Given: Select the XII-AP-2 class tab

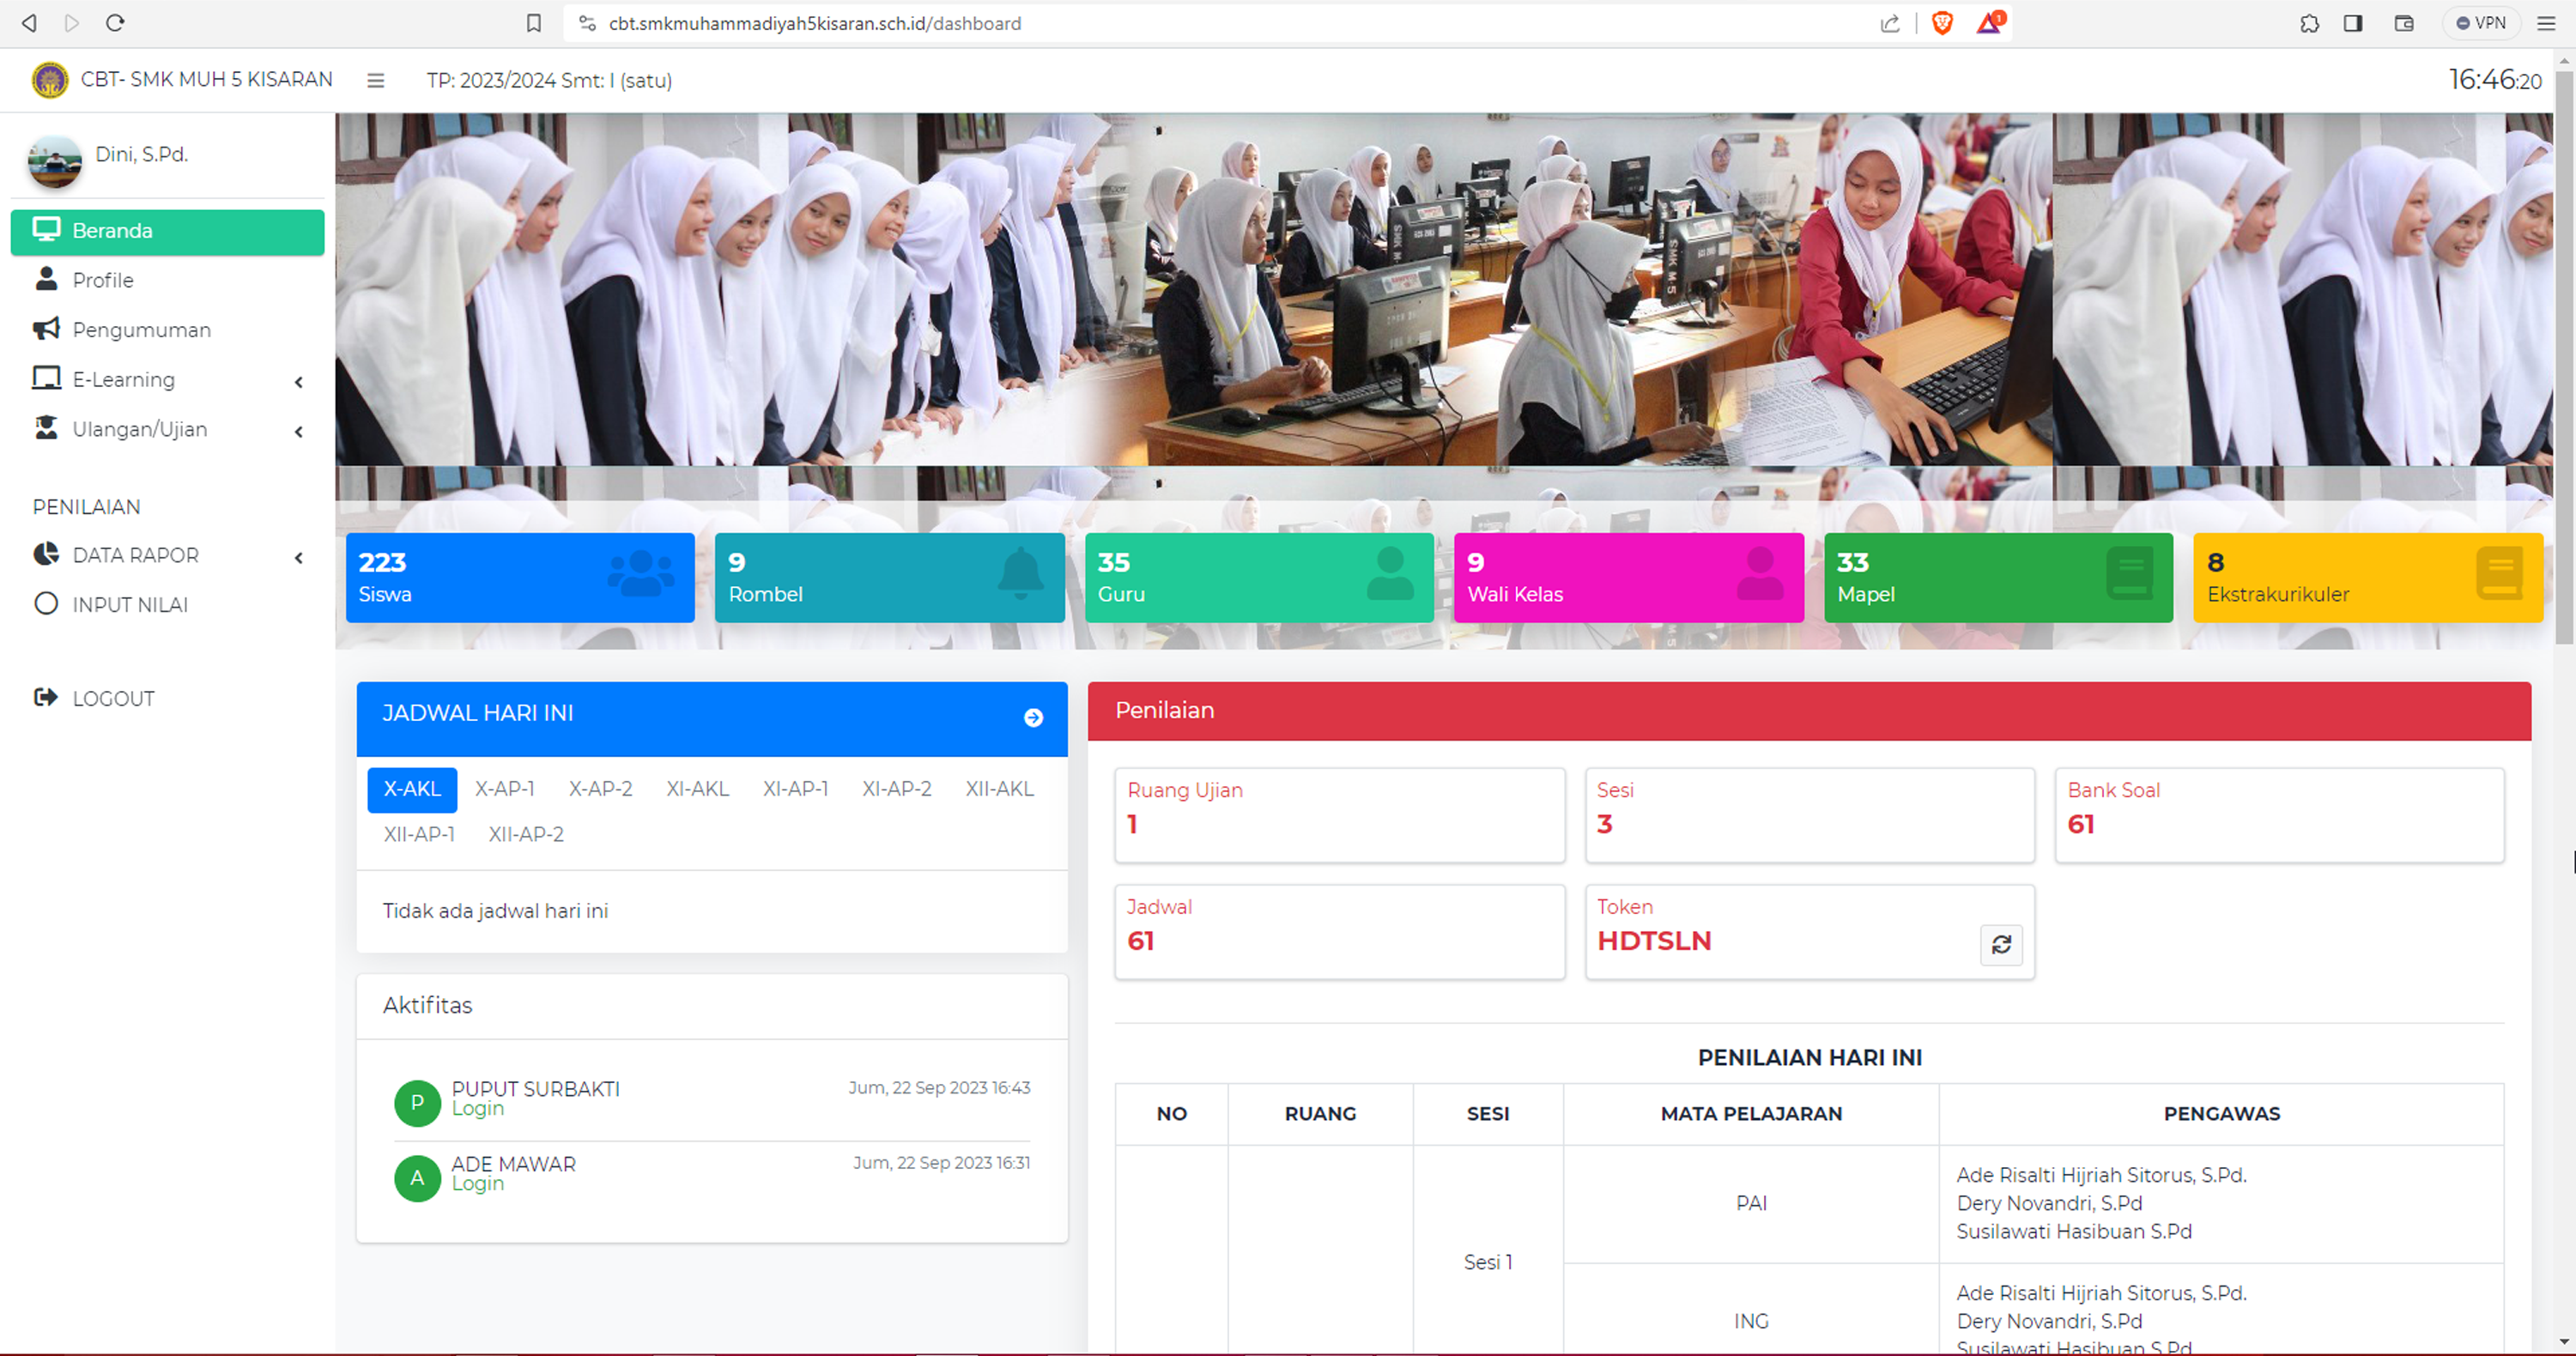Looking at the screenshot, I should pyautogui.click(x=526, y=835).
